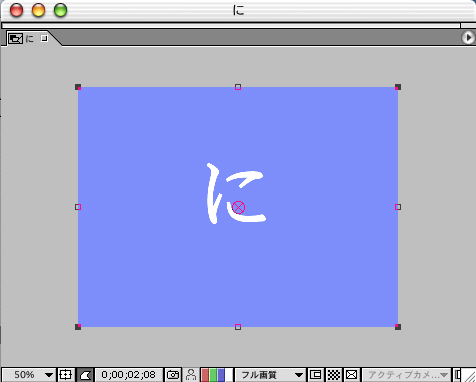Toggle the title/action safe guides icon
The height and width of the screenshot is (382, 476).
coord(66,375)
